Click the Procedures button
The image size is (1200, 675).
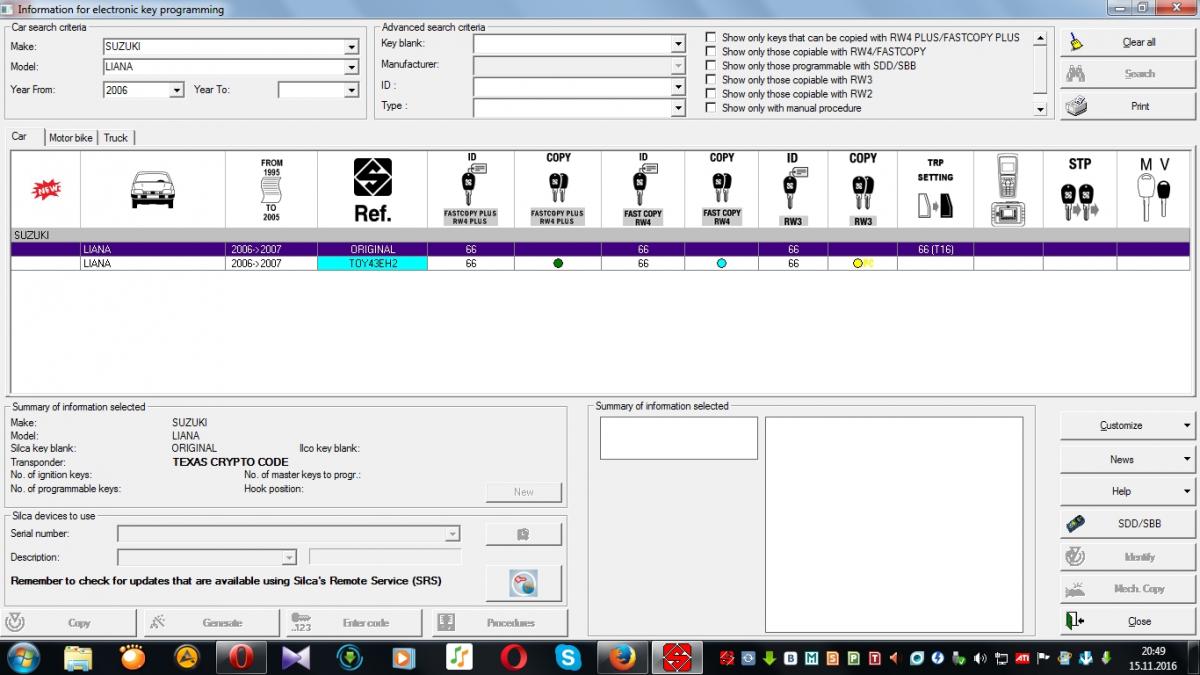(500, 622)
